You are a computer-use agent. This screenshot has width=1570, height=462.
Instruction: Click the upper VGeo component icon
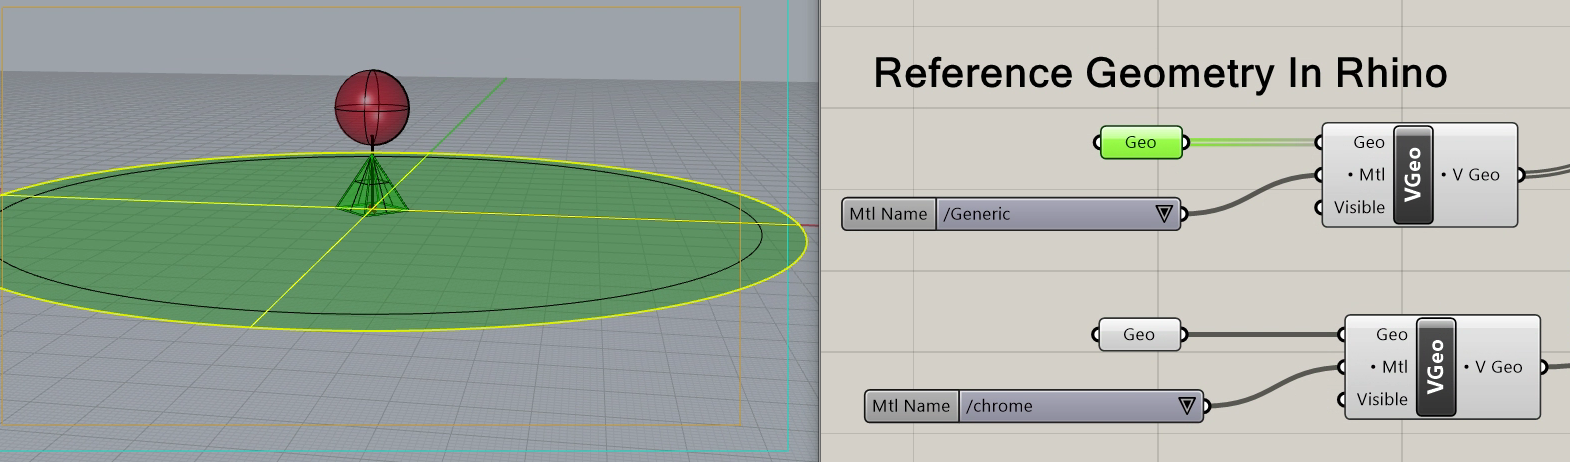pyautogui.click(x=1413, y=174)
